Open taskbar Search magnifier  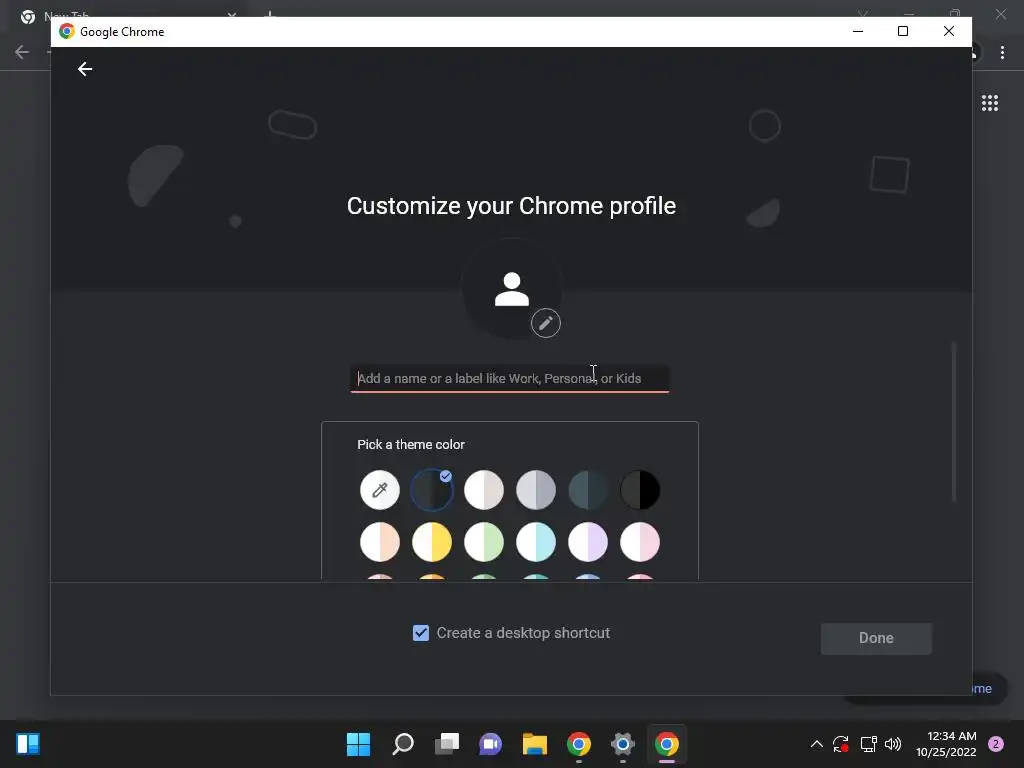click(x=403, y=744)
